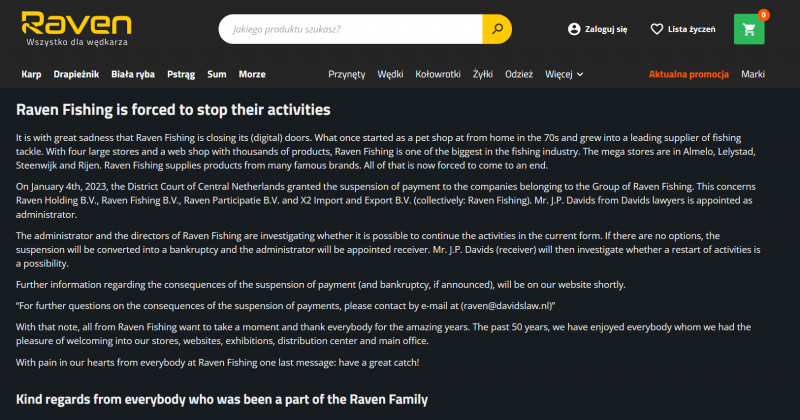The height and width of the screenshot is (420, 800).
Task: Open the Przynęty menu item
Action: (x=347, y=74)
